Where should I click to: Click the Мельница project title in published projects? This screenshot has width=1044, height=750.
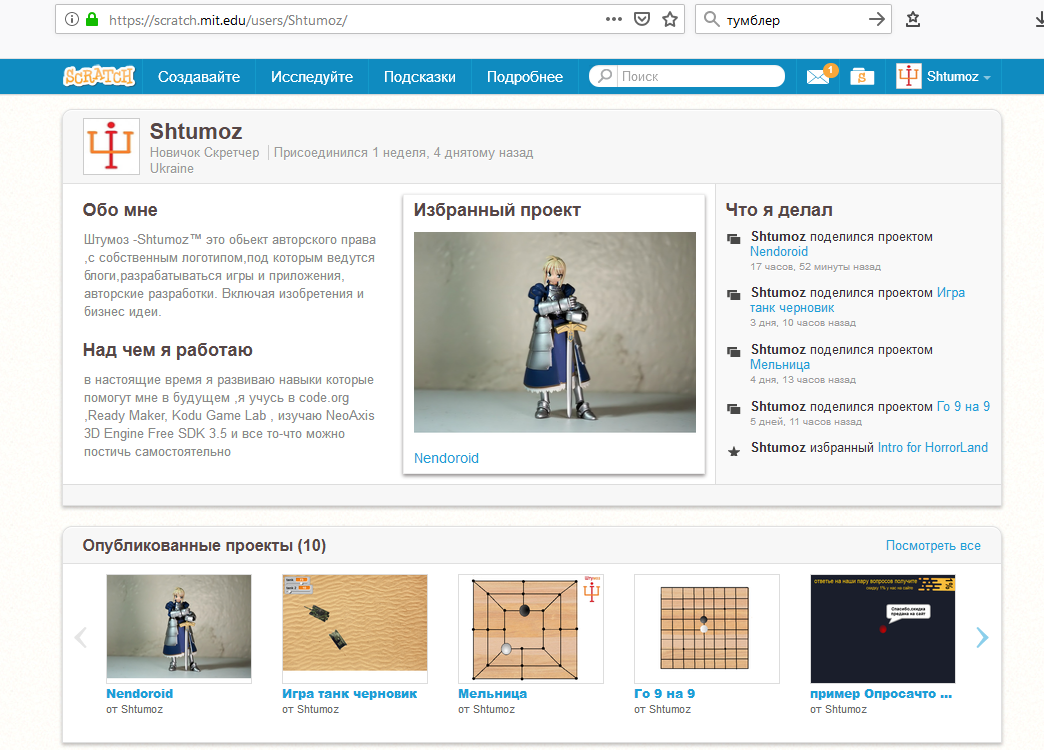coord(493,693)
